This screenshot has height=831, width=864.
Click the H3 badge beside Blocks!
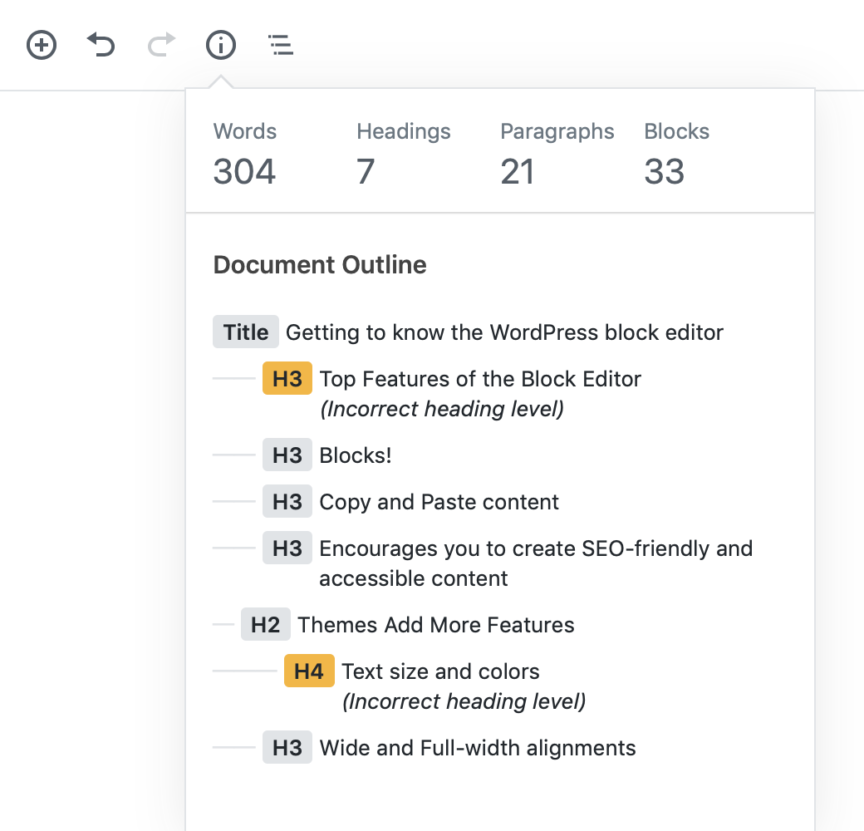(x=287, y=455)
